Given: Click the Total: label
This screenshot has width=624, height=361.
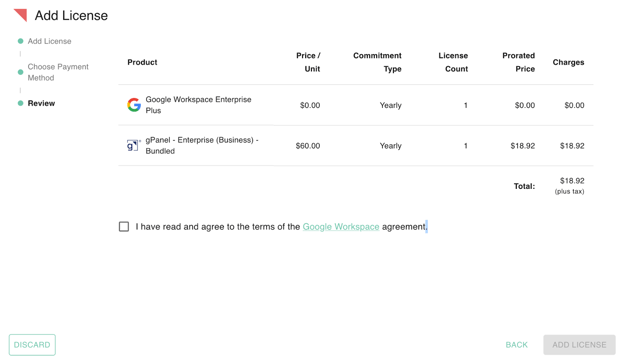Looking at the screenshot, I should pos(524,186).
